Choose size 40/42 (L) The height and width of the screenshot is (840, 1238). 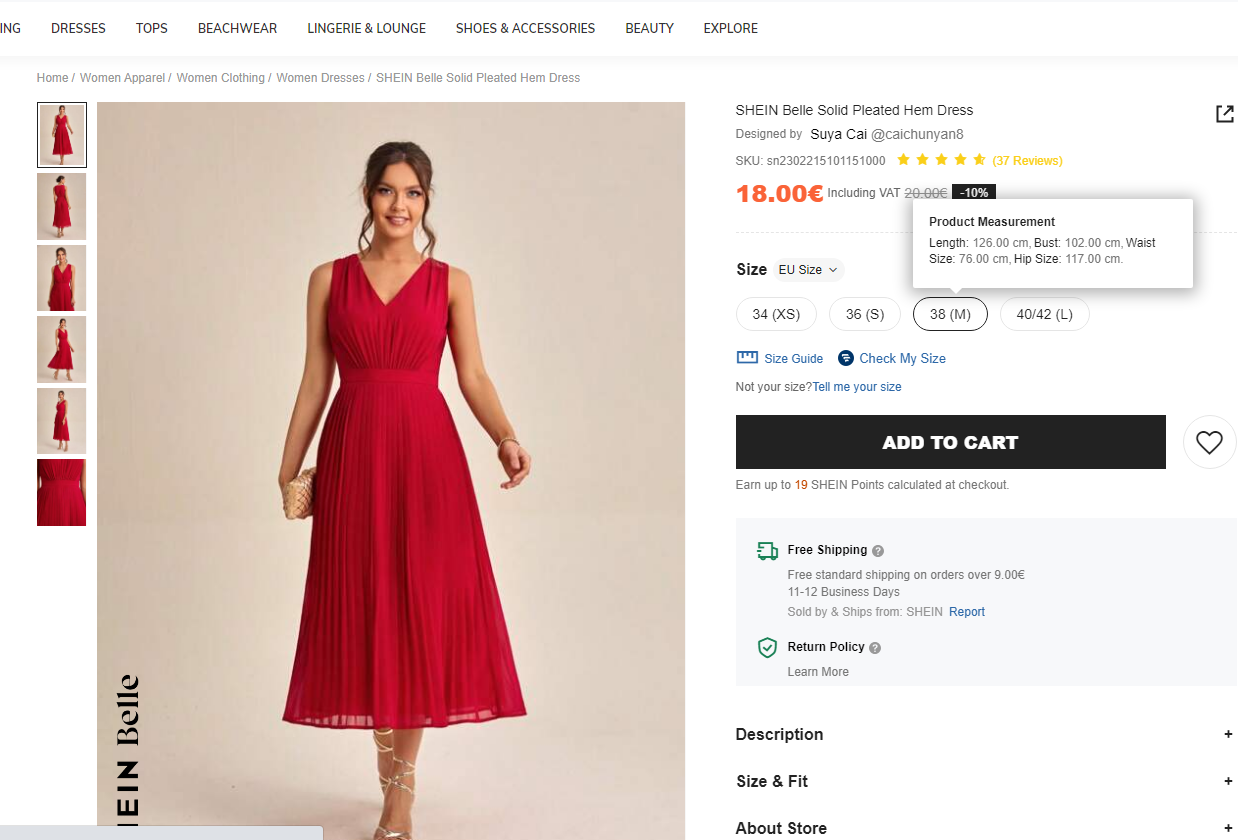(x=1044, y=314)
